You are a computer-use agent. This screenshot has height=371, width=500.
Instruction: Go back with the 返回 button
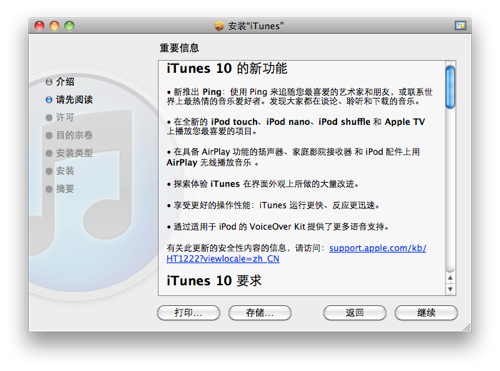[x=355, y=313]
